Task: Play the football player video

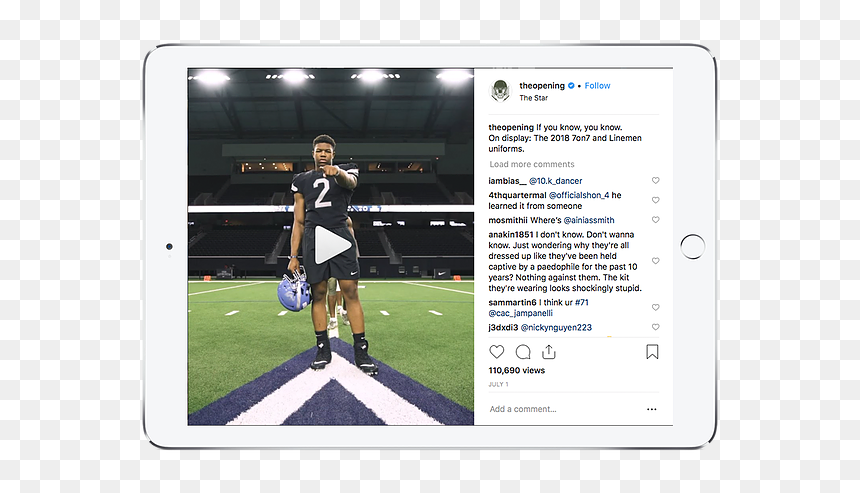Action: (x=332, y=245)
